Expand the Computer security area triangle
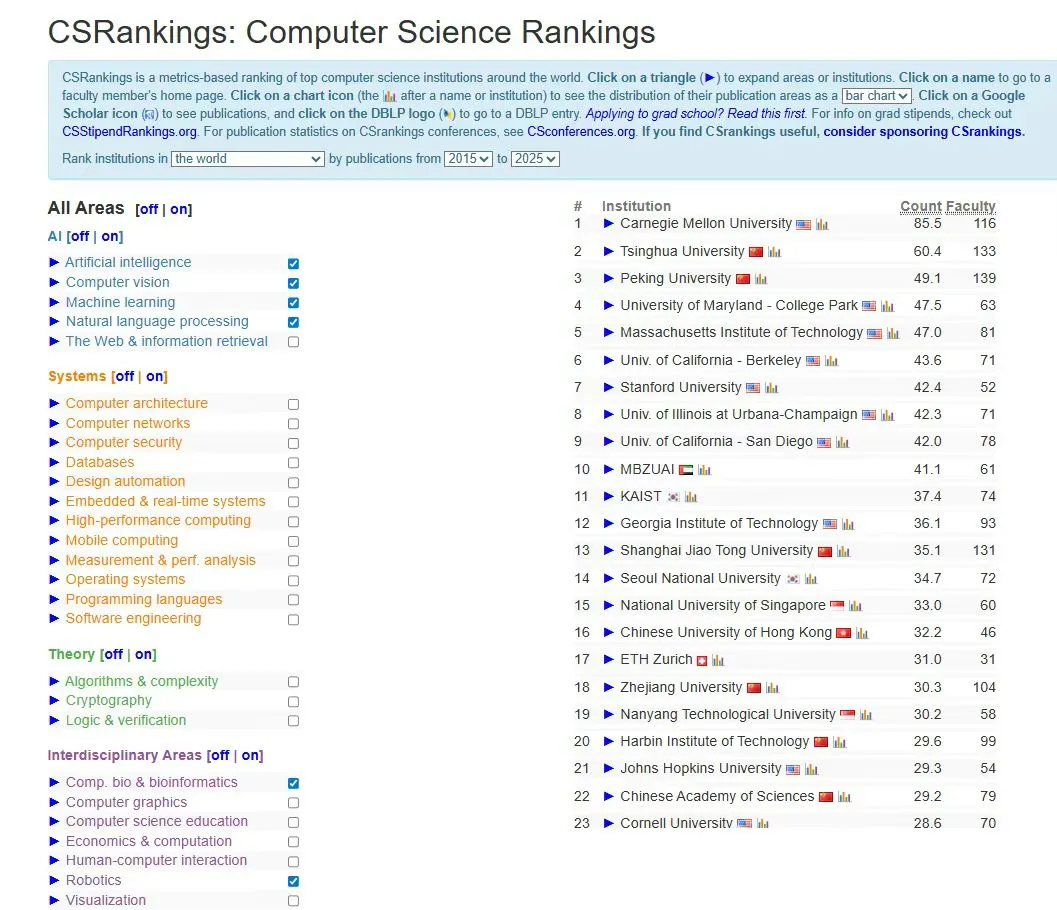The height and width of the screenshot is (910, 1057). coord(55,442)
